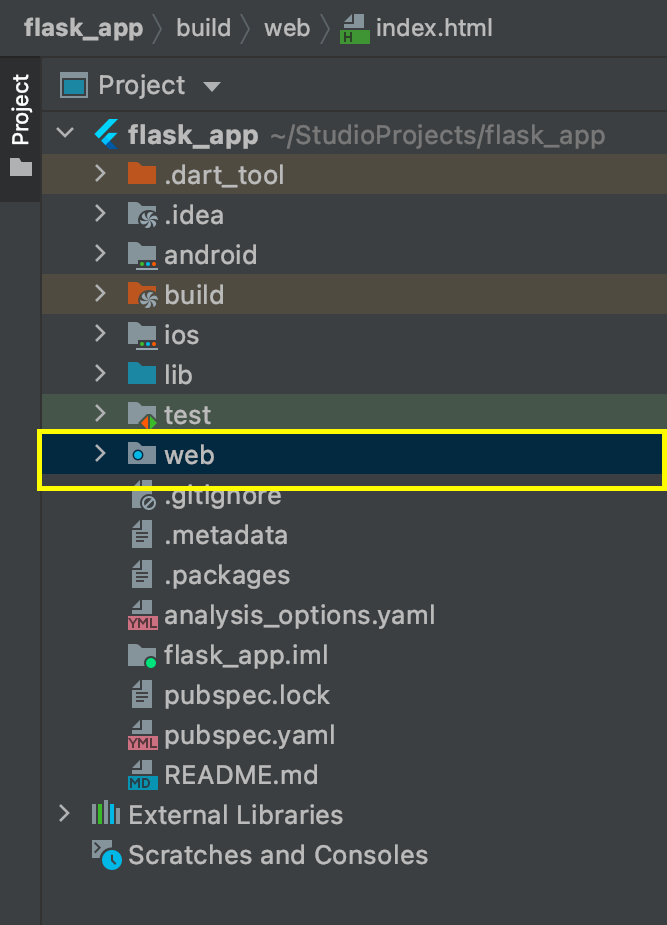Click the YML icon of analysis_options.yaml
This screenshot has width=667, height=925.
coord(142,615)
